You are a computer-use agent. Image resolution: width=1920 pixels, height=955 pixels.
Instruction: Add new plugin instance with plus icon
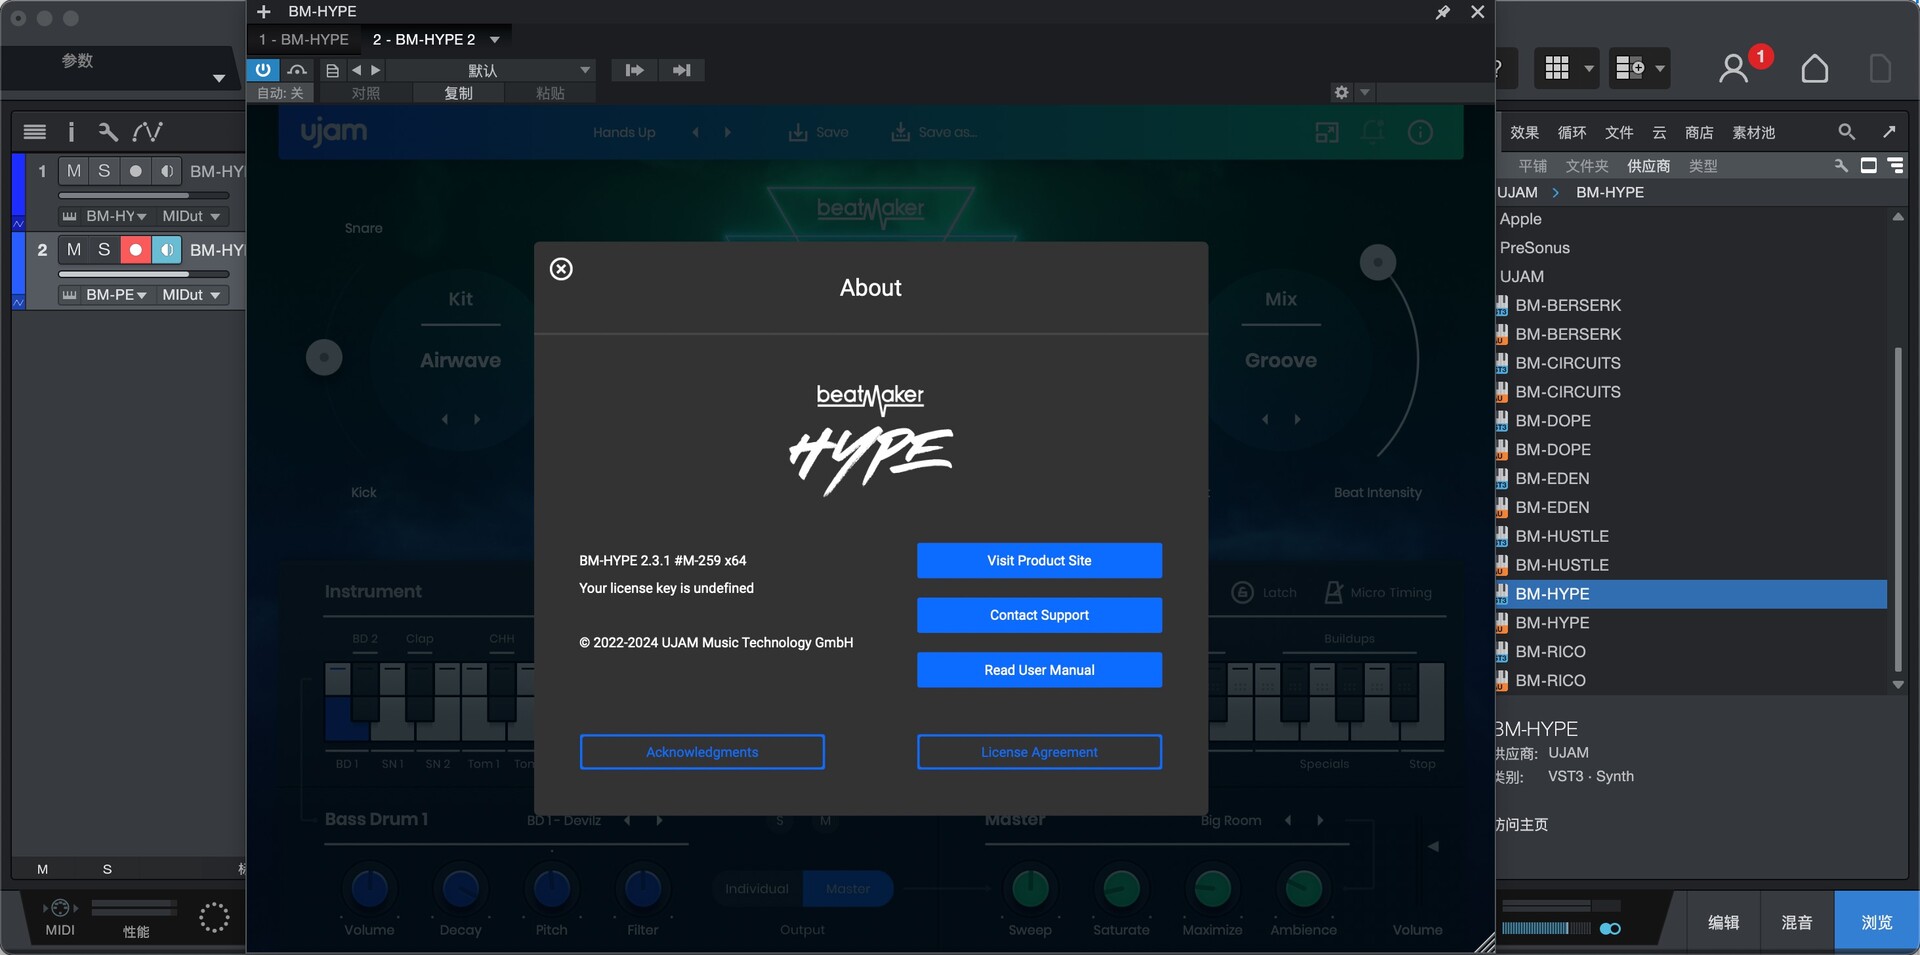pos(264,12)
